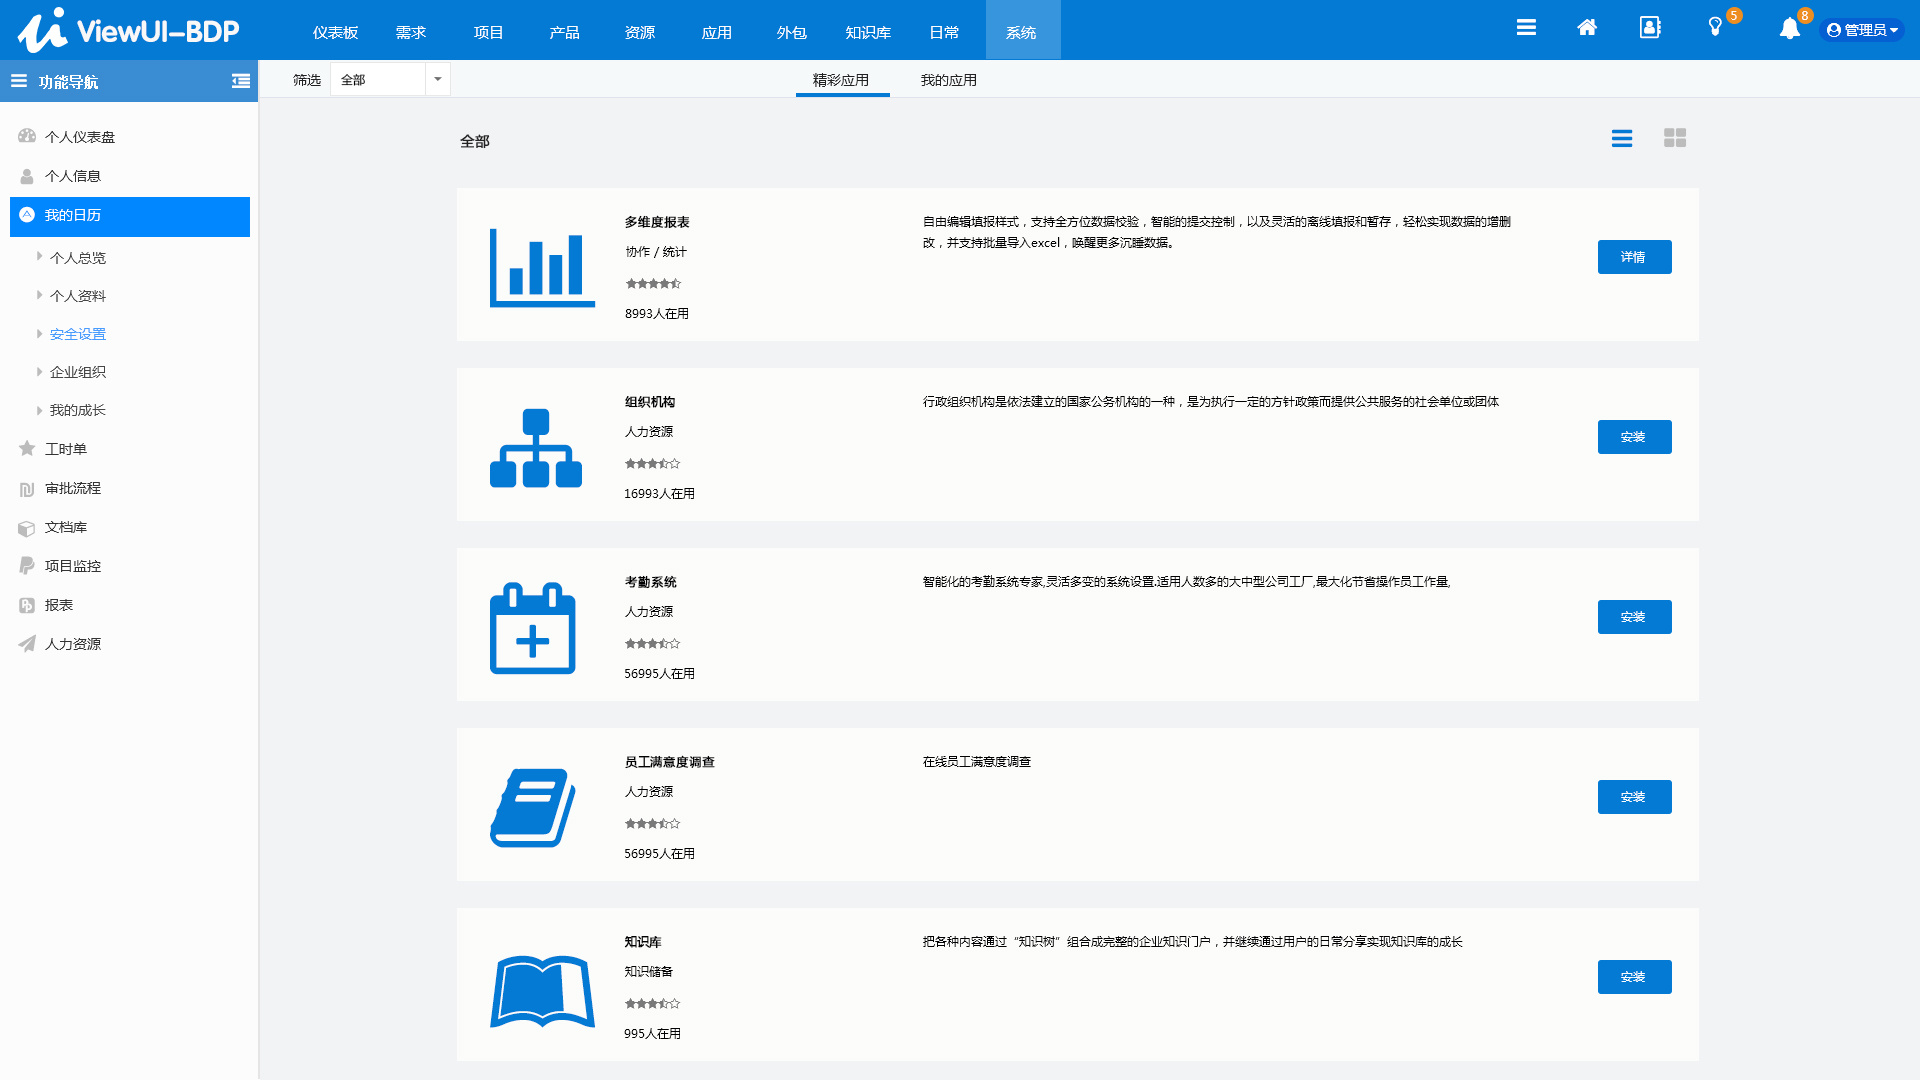
Task: Click the 考勤系统 calendar icon
Action: 533,628
